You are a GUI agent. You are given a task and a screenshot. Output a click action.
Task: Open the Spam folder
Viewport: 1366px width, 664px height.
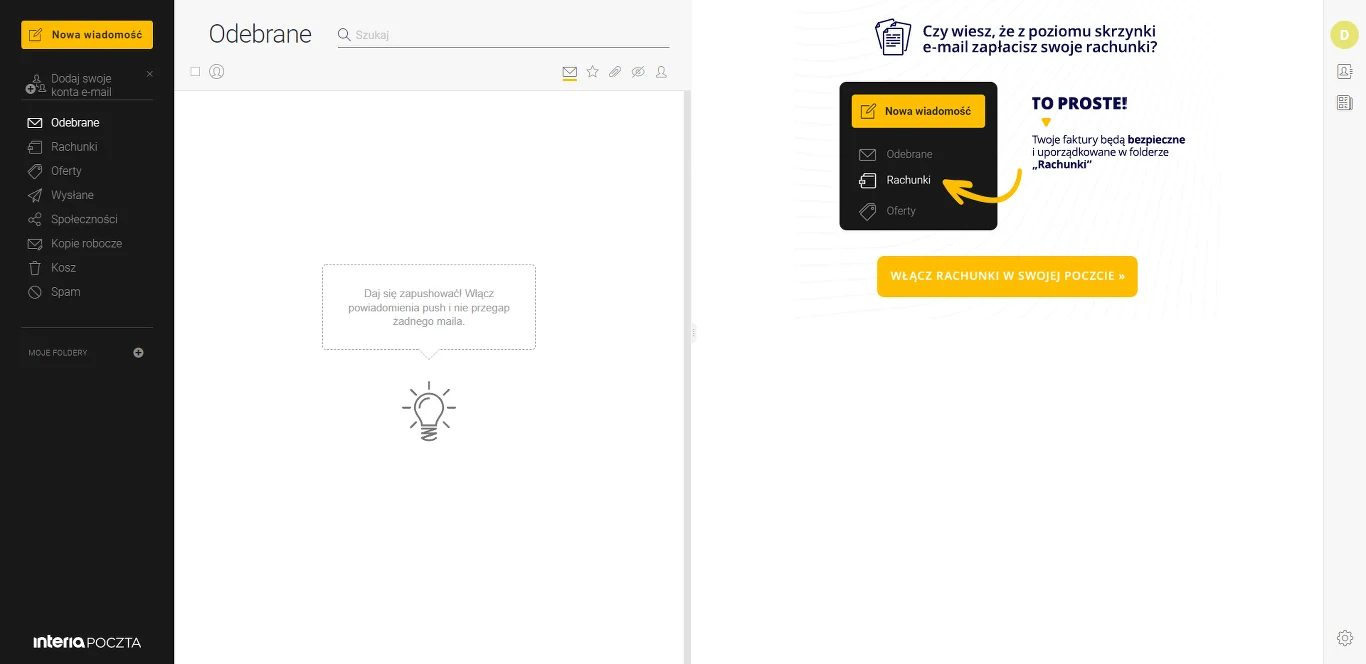click(66, 292)
